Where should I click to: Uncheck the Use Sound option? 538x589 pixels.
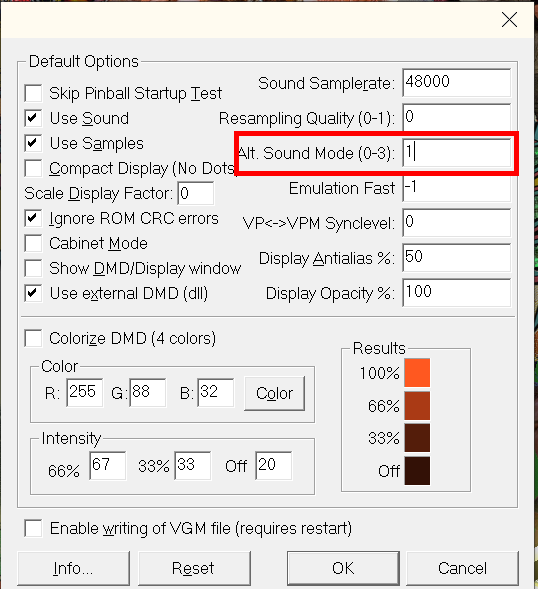33,118
